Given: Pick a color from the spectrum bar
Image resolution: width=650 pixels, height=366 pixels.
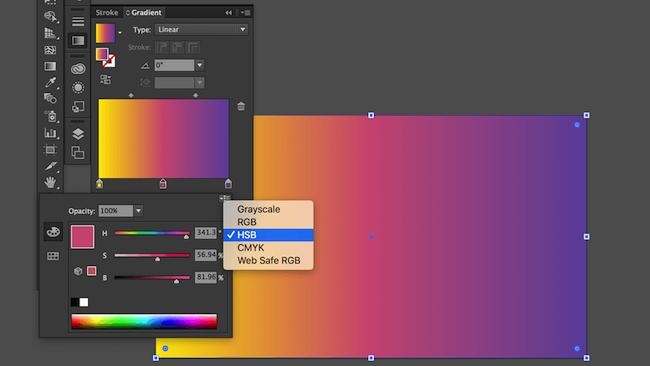Looking at the screenshot, I should point(144,322).
